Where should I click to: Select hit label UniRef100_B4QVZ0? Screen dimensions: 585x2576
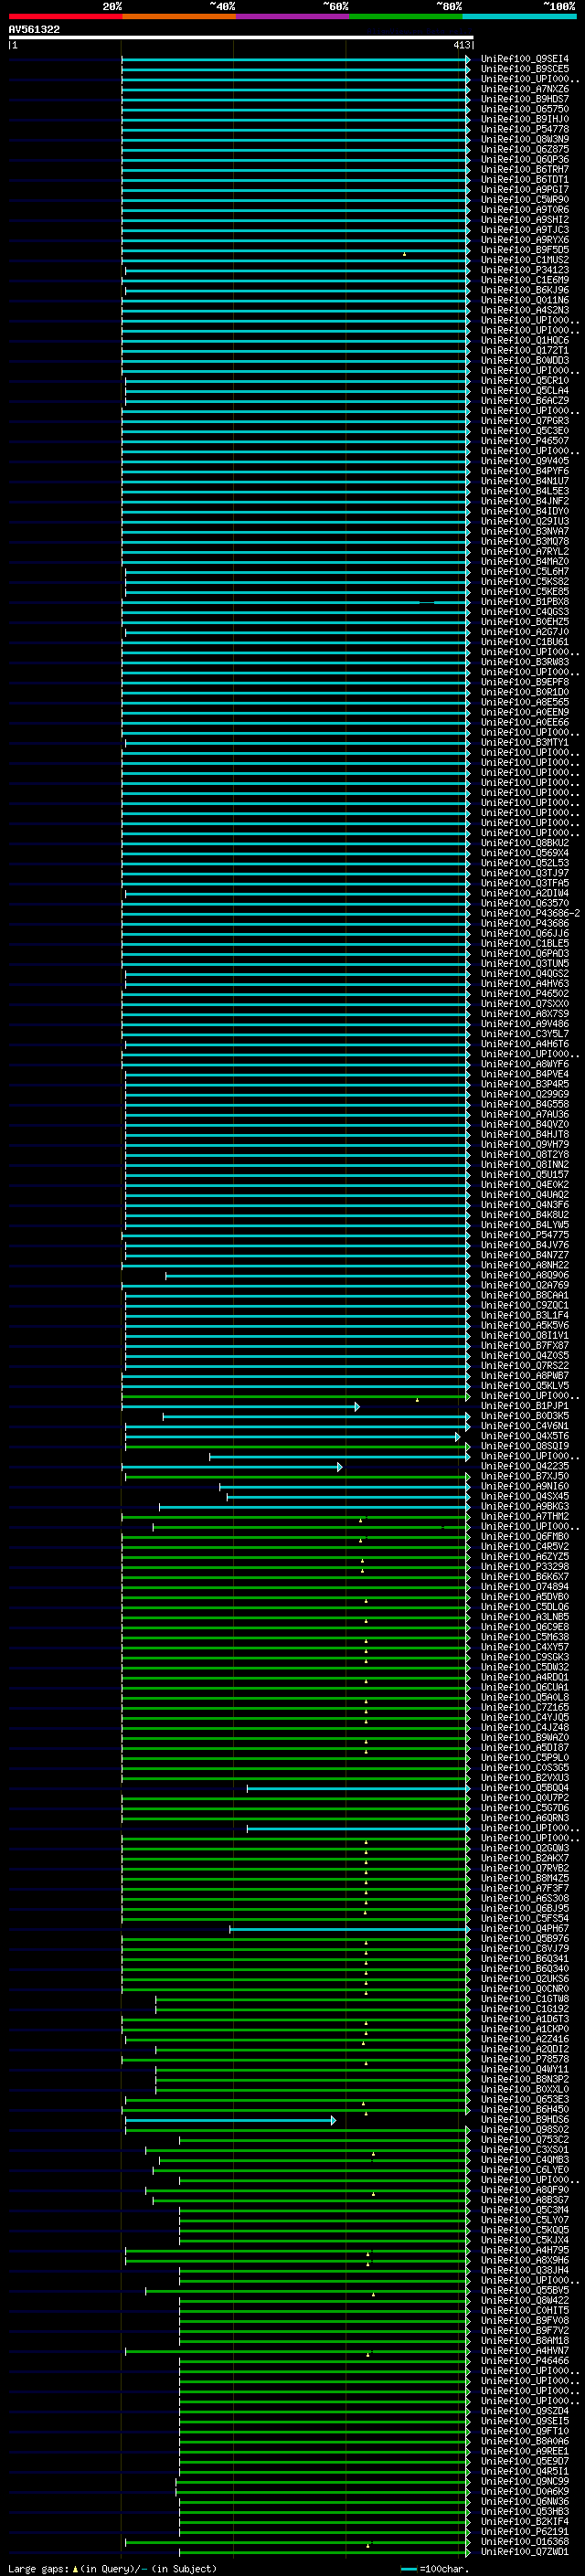coord(525,1124)
